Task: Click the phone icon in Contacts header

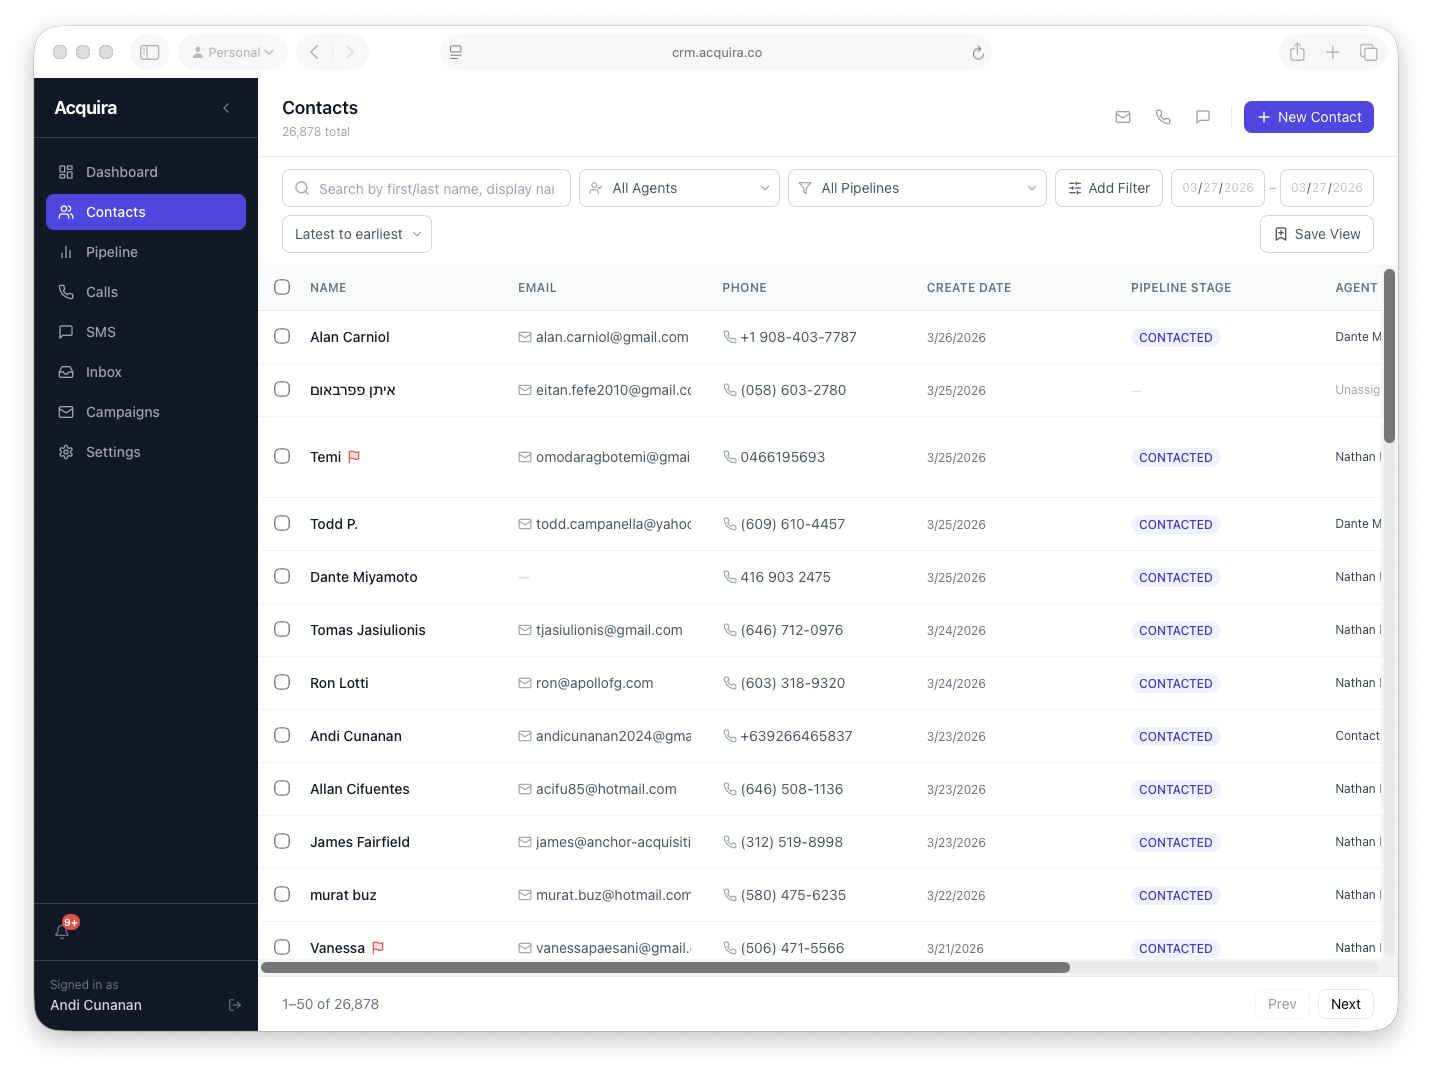Action: 1163,117
